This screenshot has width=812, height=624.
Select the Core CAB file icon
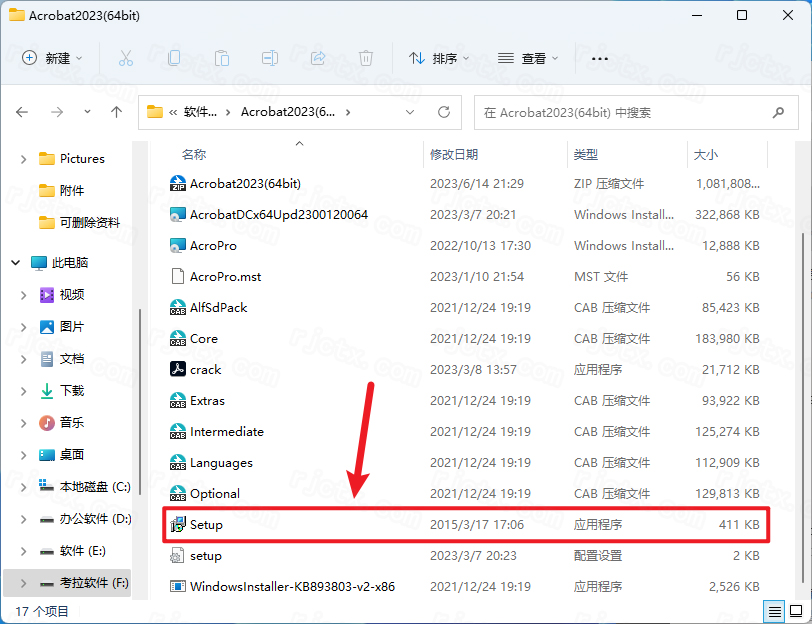point(178,339)
